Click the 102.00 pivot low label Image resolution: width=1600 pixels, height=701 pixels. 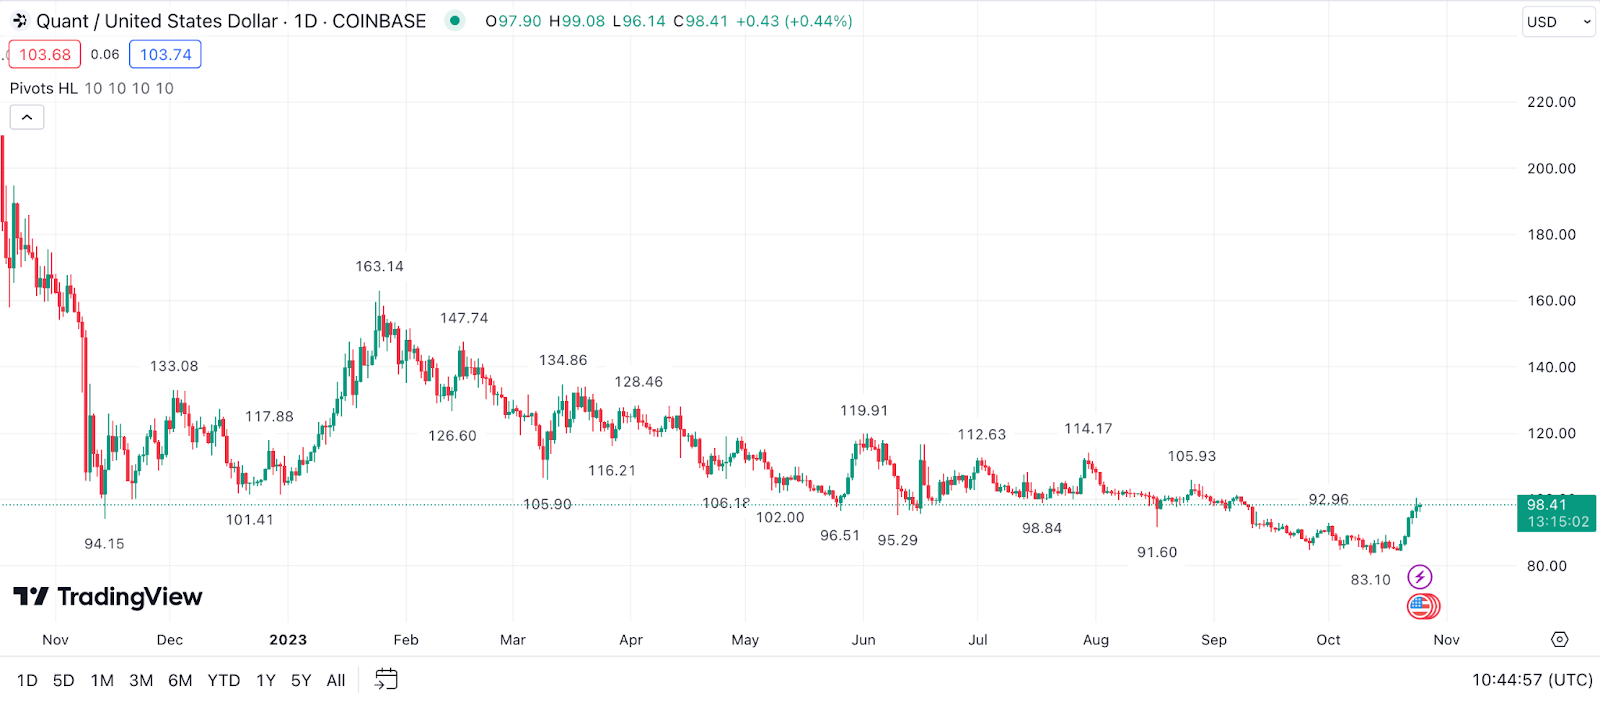(x=780, y=518)
